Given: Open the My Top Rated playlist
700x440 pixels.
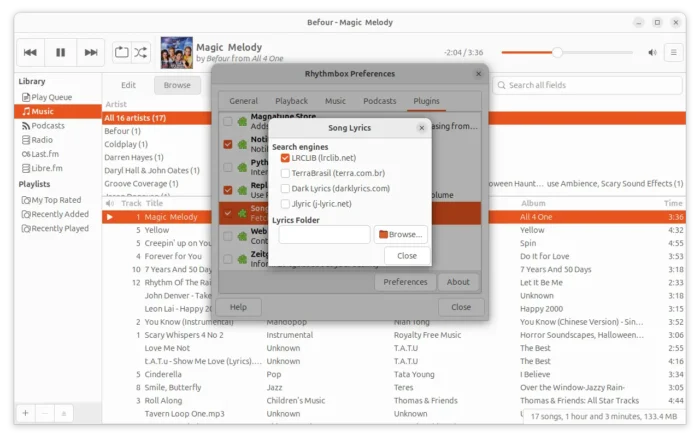Looking at the screenshot, I should 52,200.
